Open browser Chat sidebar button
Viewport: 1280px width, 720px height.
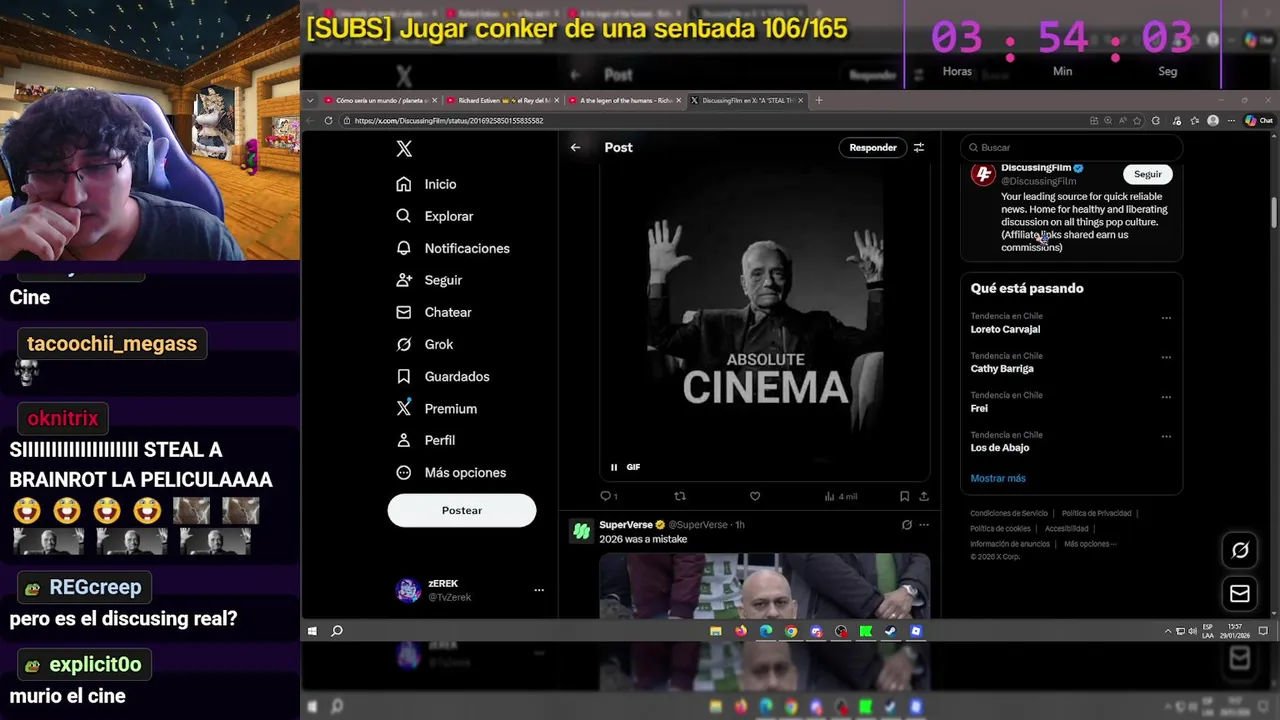(1259, 121)
